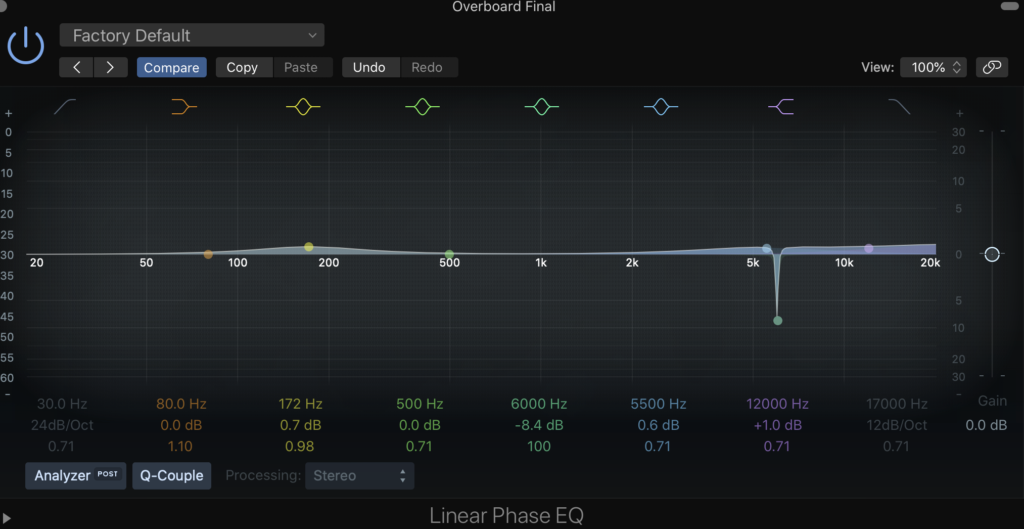Toggle the plugin power bypass button

click(x=26, y=46)
